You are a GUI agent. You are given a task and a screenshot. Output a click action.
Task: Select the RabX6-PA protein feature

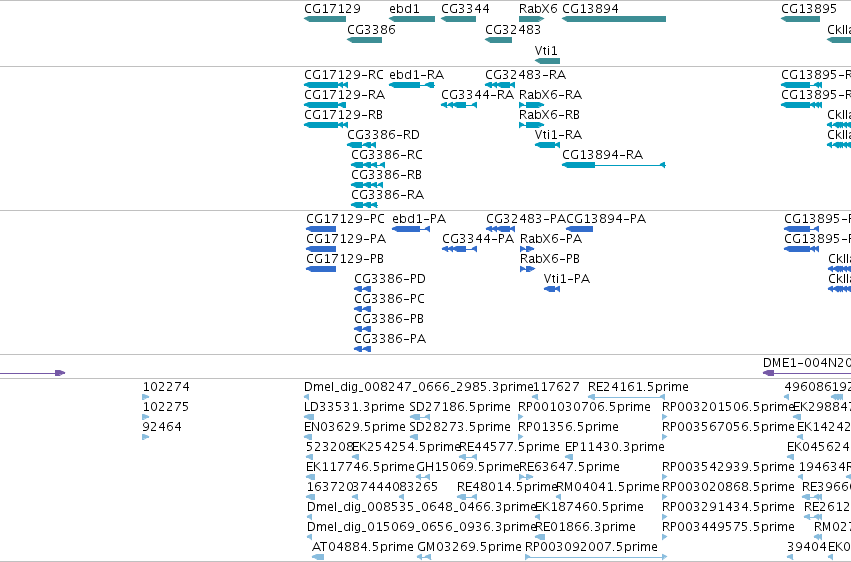527,249
